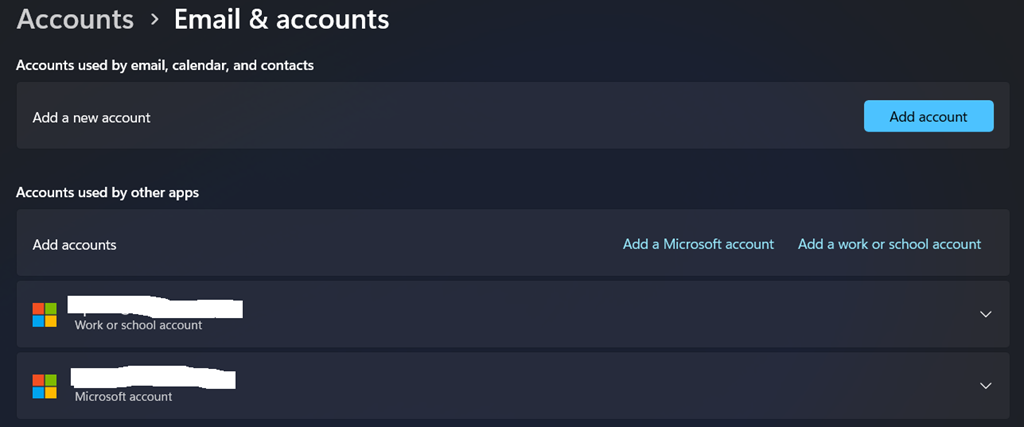Go back to Accounts in the breadcrumb
This screenshot has height=427, width=1024.
[x=76, y=18]
